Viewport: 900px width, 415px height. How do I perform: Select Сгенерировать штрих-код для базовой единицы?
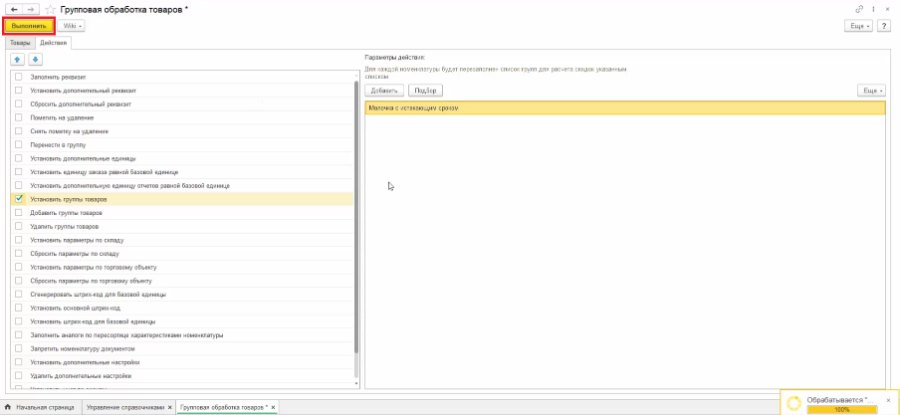coord(98,294)
